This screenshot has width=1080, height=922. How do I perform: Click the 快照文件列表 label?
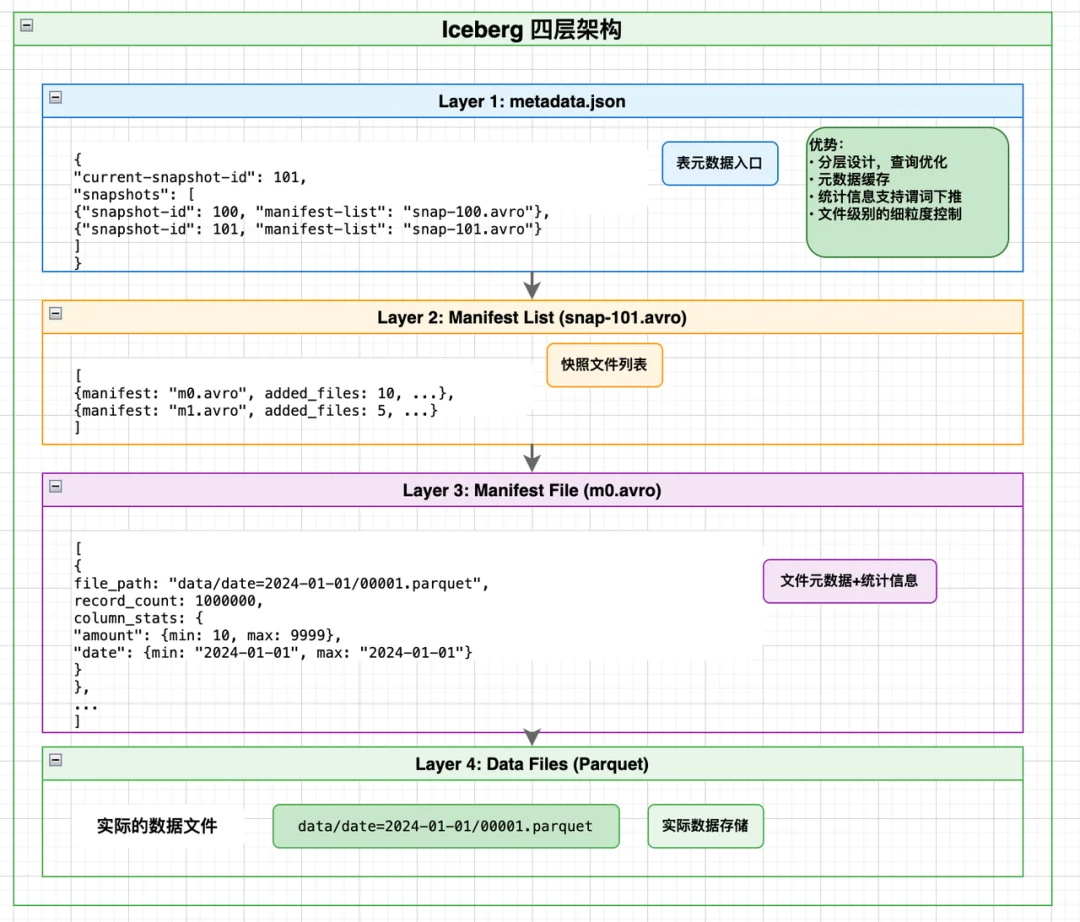[604, 365]
